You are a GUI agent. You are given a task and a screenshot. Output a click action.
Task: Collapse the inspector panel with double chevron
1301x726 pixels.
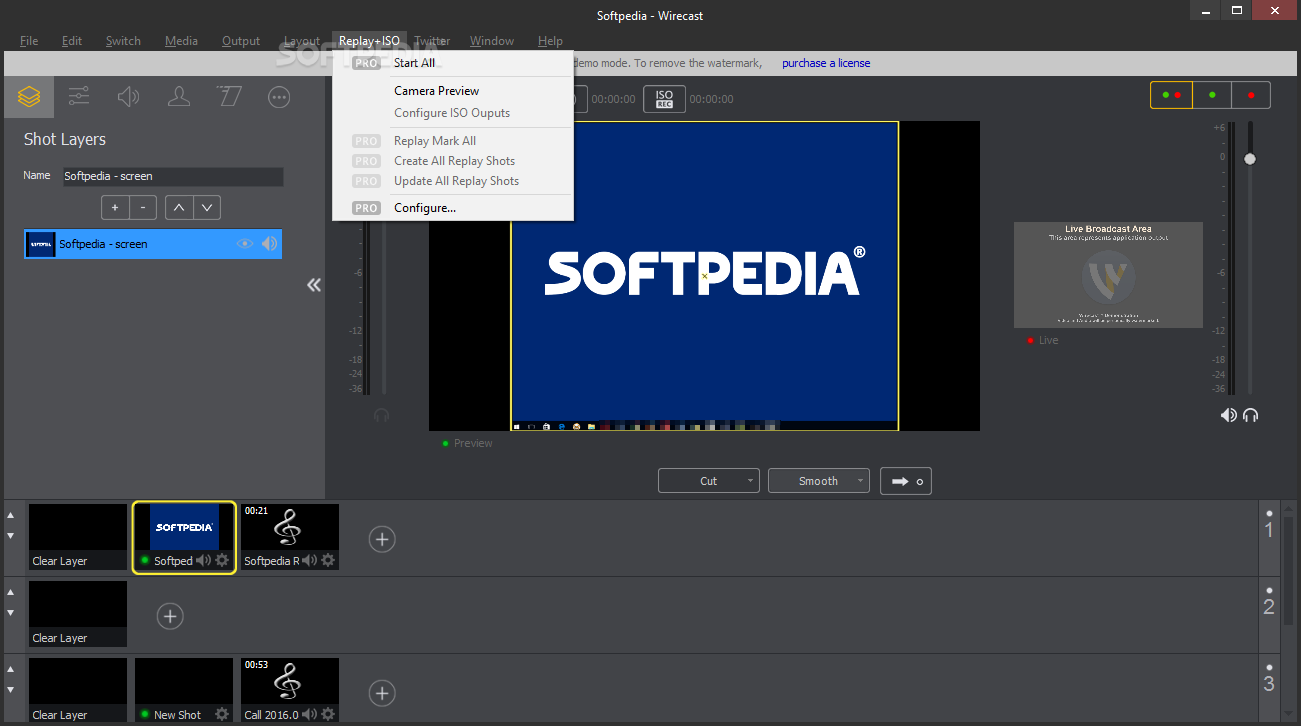click(314, 285)
